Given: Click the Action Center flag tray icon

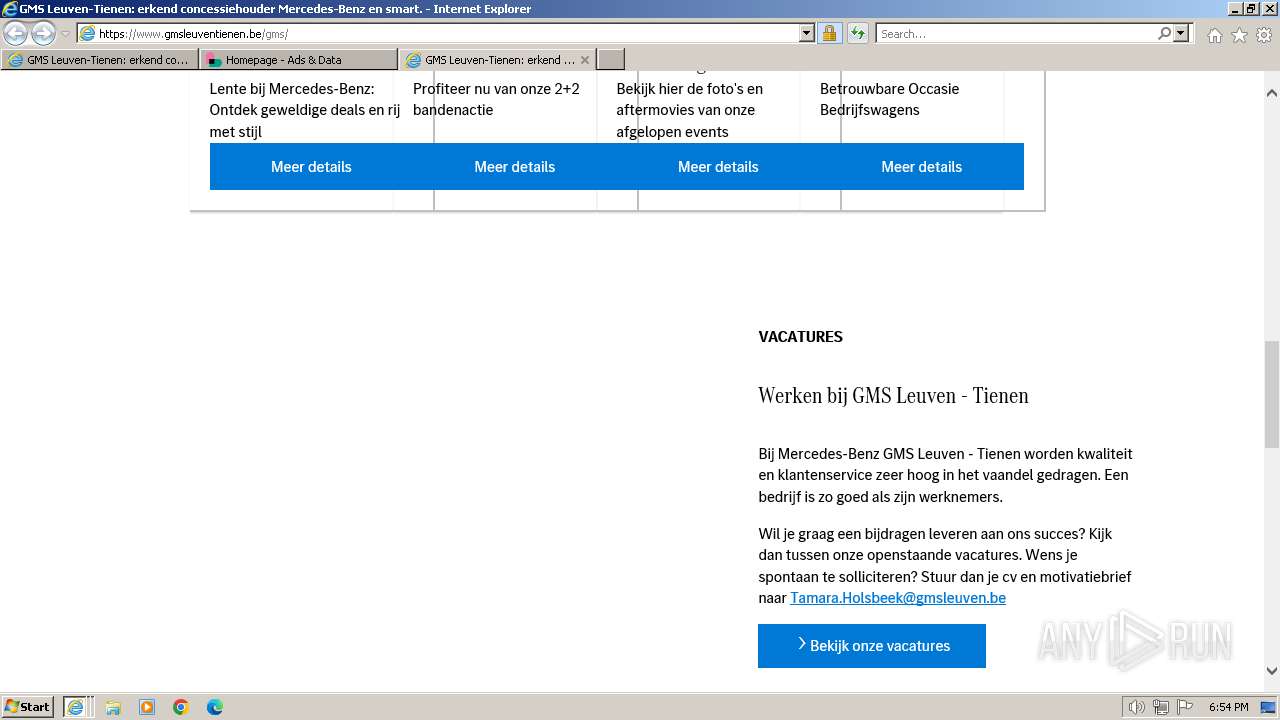Looking at the screenshot, I should point(1185,707).
